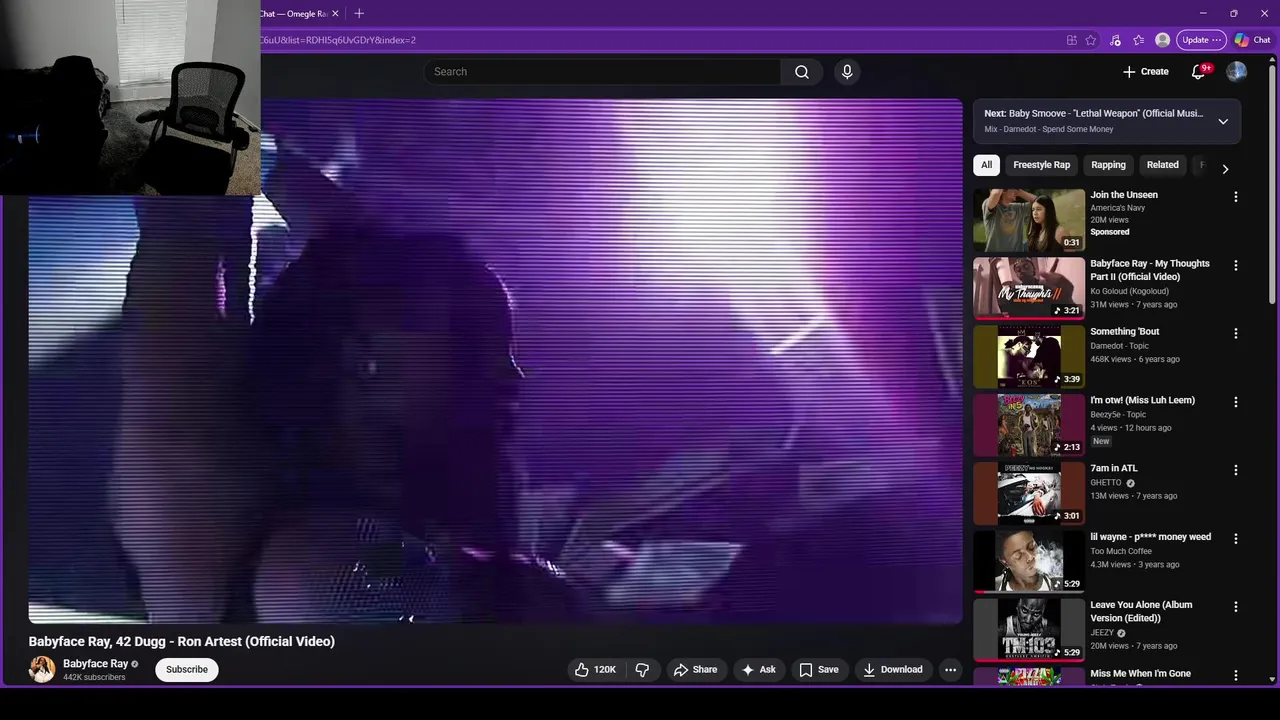This screenshot has height=720, width=1280.
Task: Open options menu for I'm otw! video
Action: coord(1236,402)
